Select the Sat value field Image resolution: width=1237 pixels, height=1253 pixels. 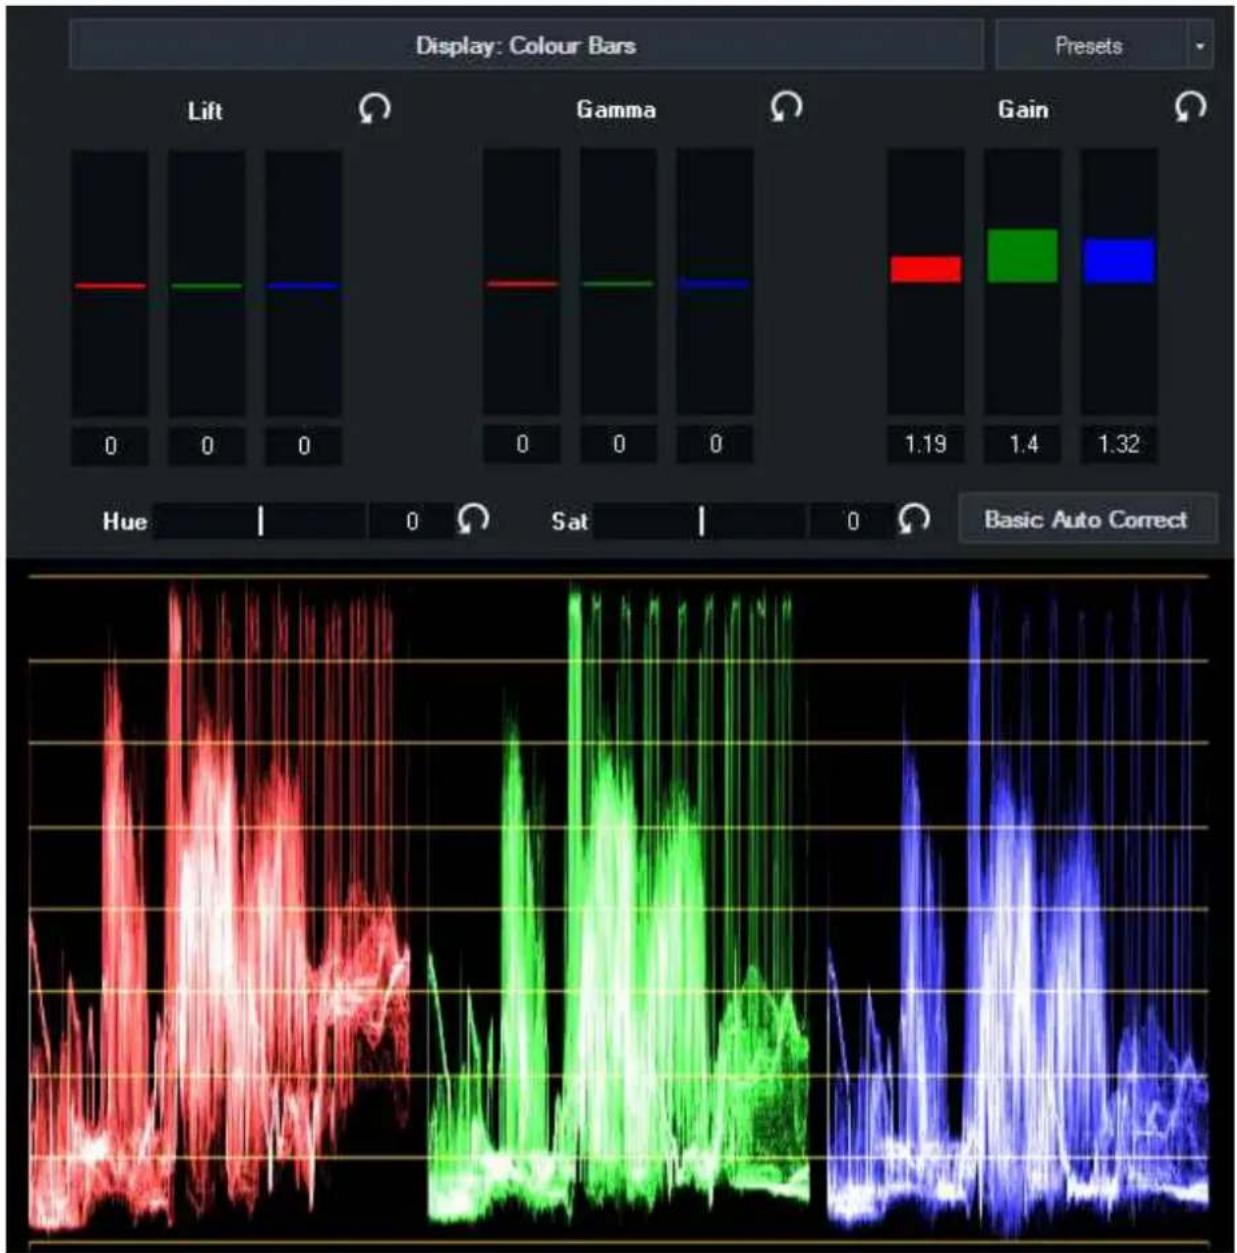(851, 521)
